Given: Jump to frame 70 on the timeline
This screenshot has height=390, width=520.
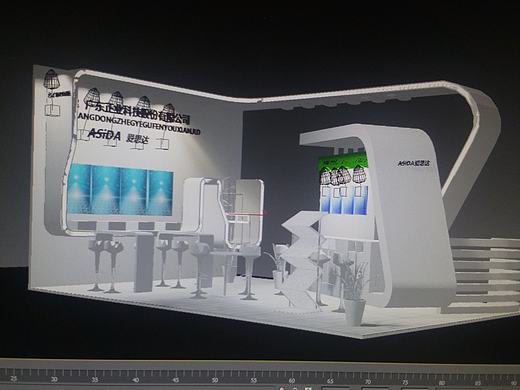Looking at the screenshot, I should coord(368,382).
